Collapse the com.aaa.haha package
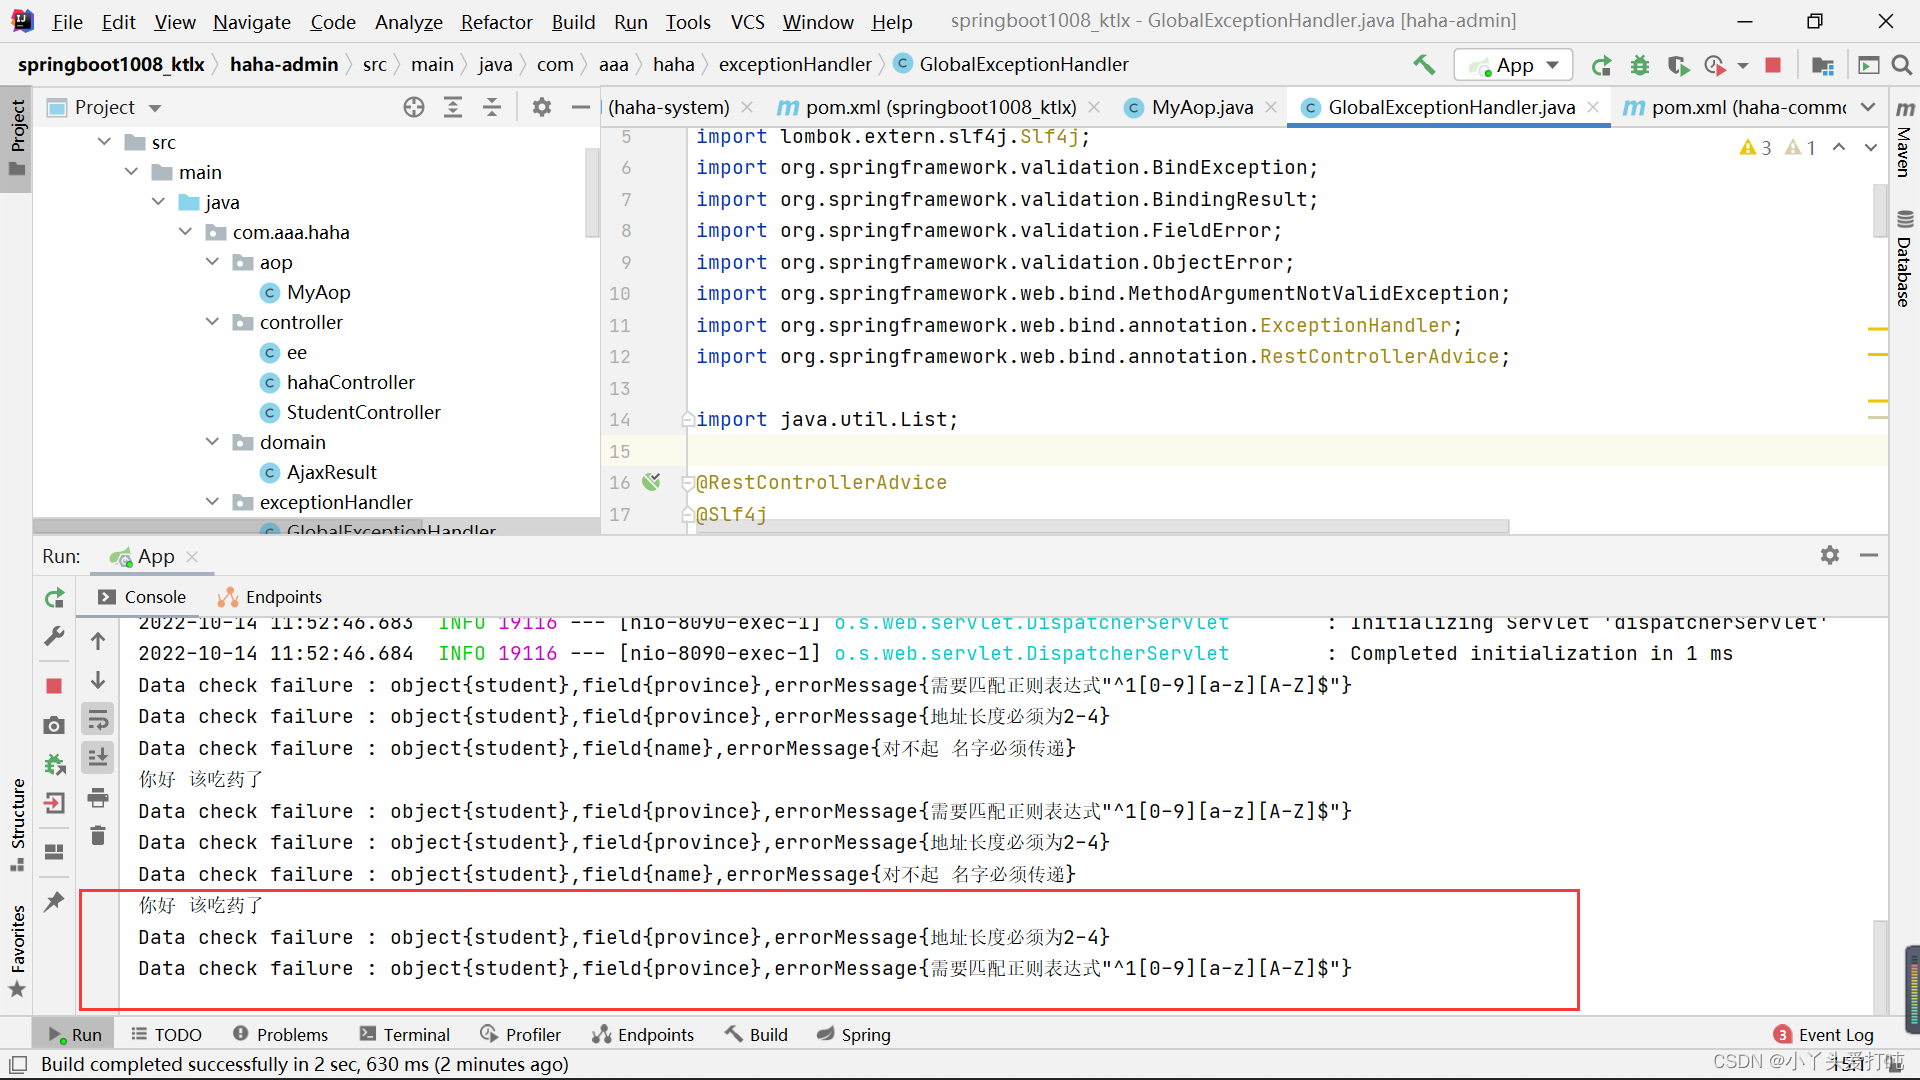 (x=185, y=232)
